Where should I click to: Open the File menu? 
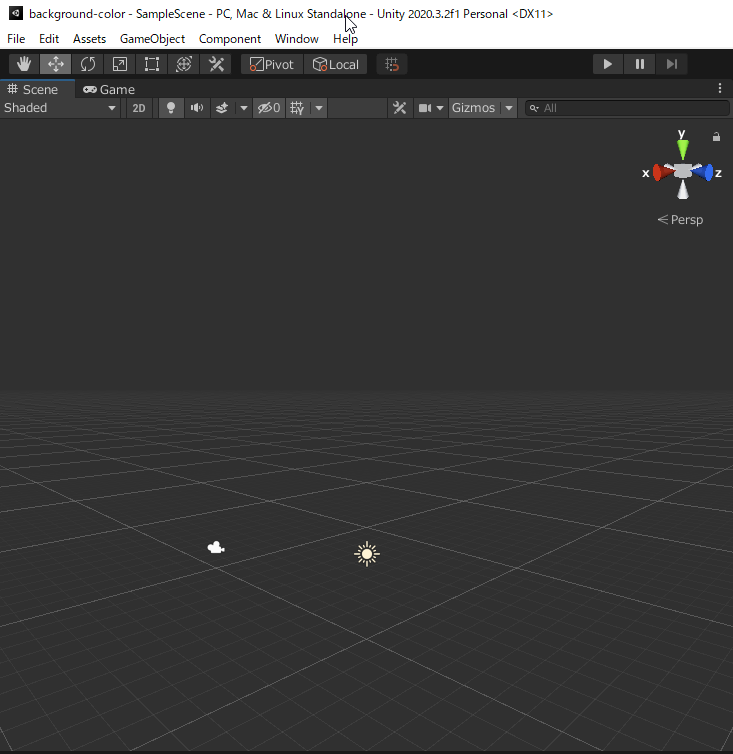[16, 38]
